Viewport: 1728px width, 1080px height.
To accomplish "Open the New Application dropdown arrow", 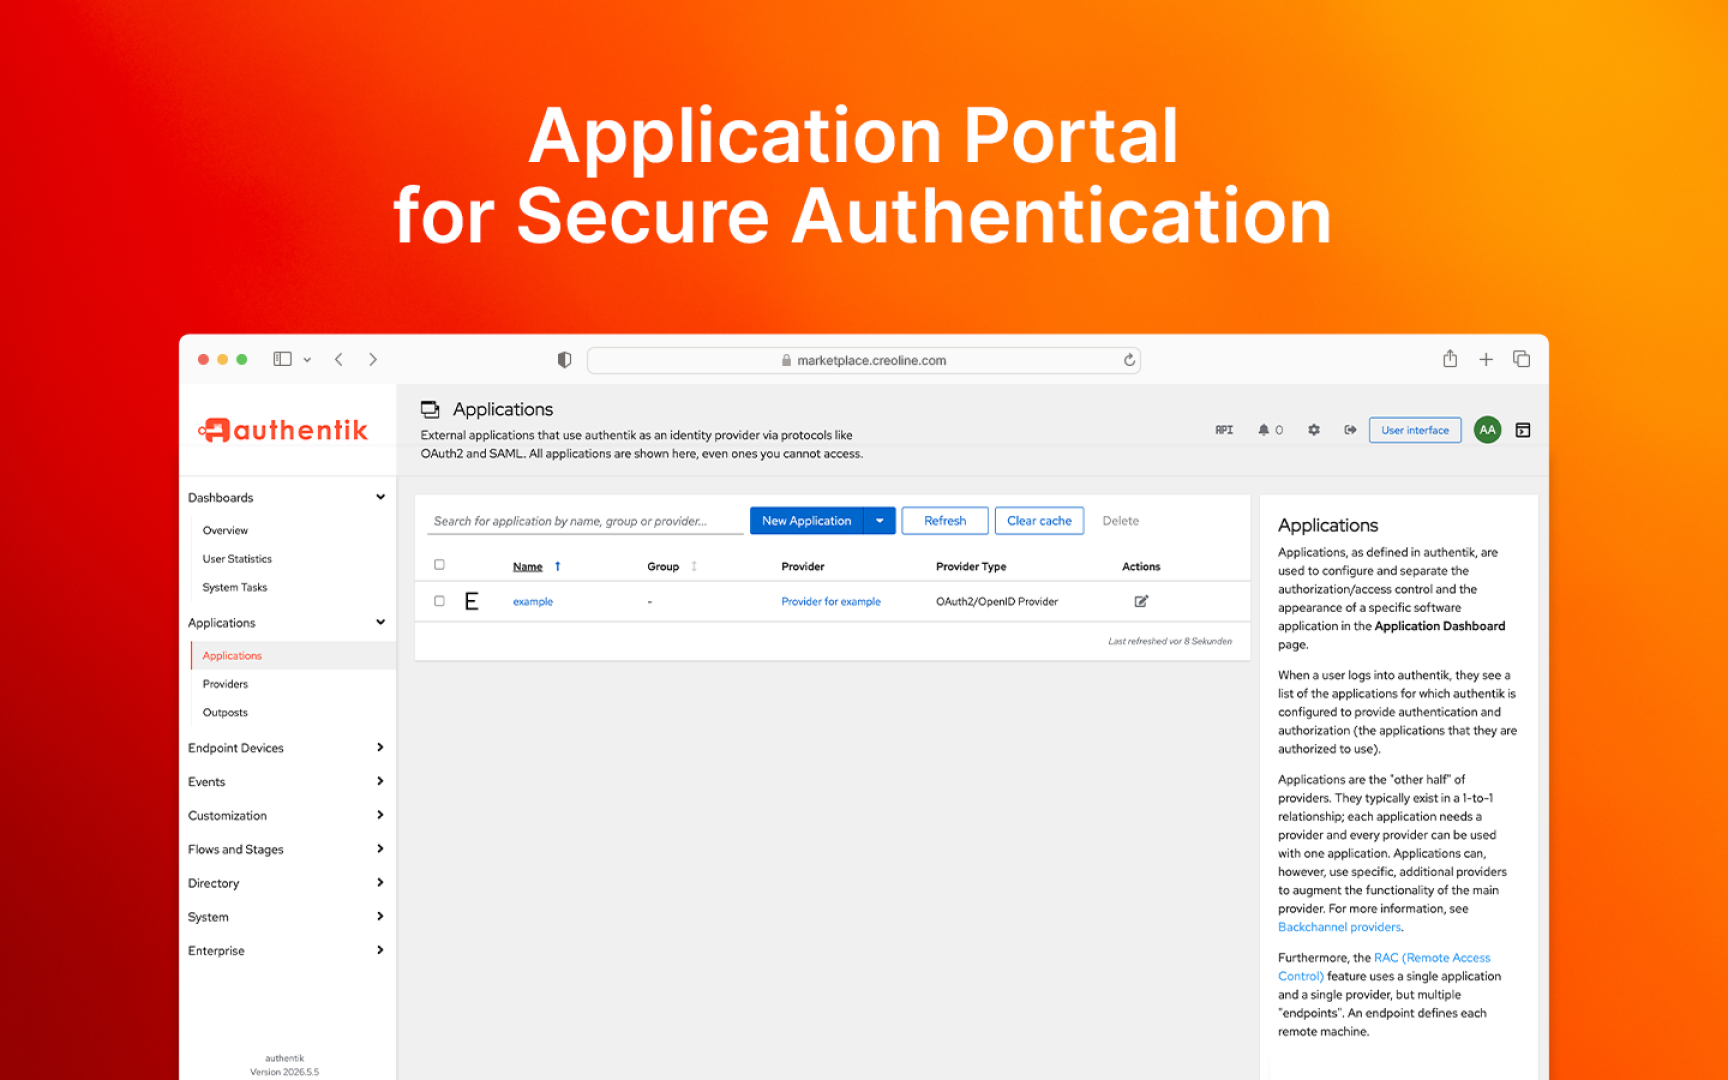I will click(x=880, y=520).
